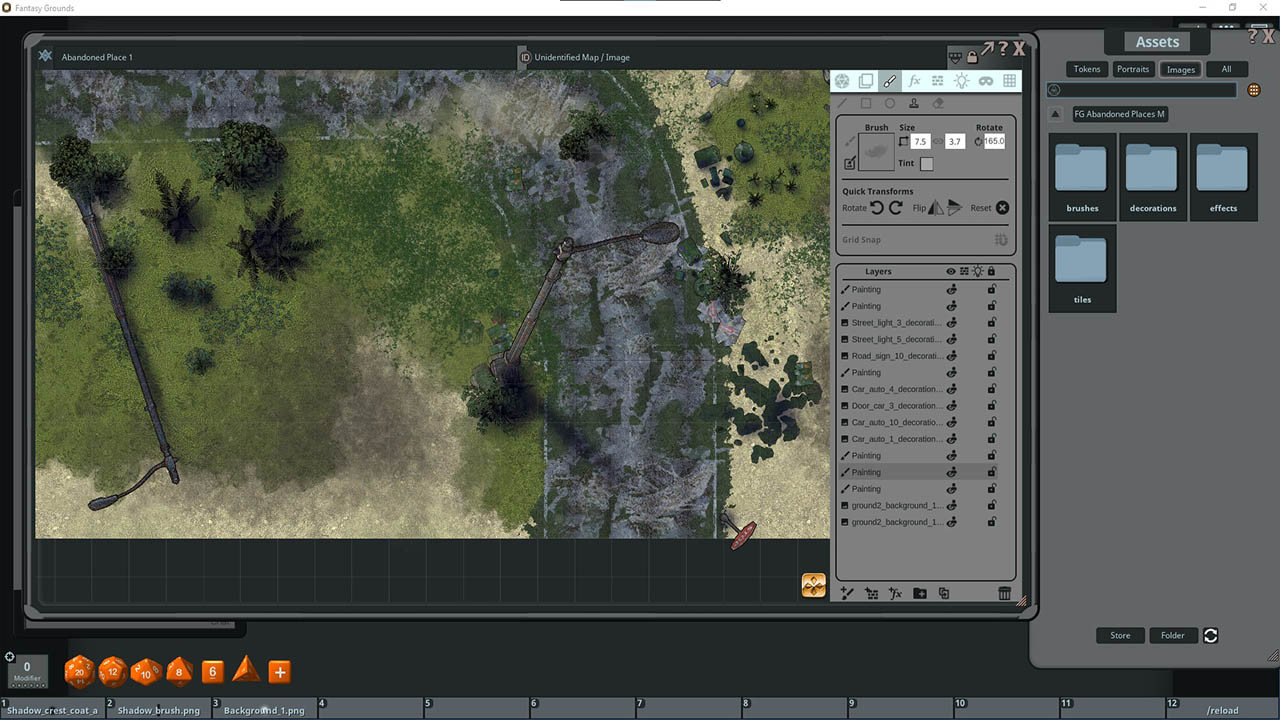The height and width of the screenshot is (720, 1280).
Task: Select the Brush tool in the image toolbar
Action: tap(890, 81)
